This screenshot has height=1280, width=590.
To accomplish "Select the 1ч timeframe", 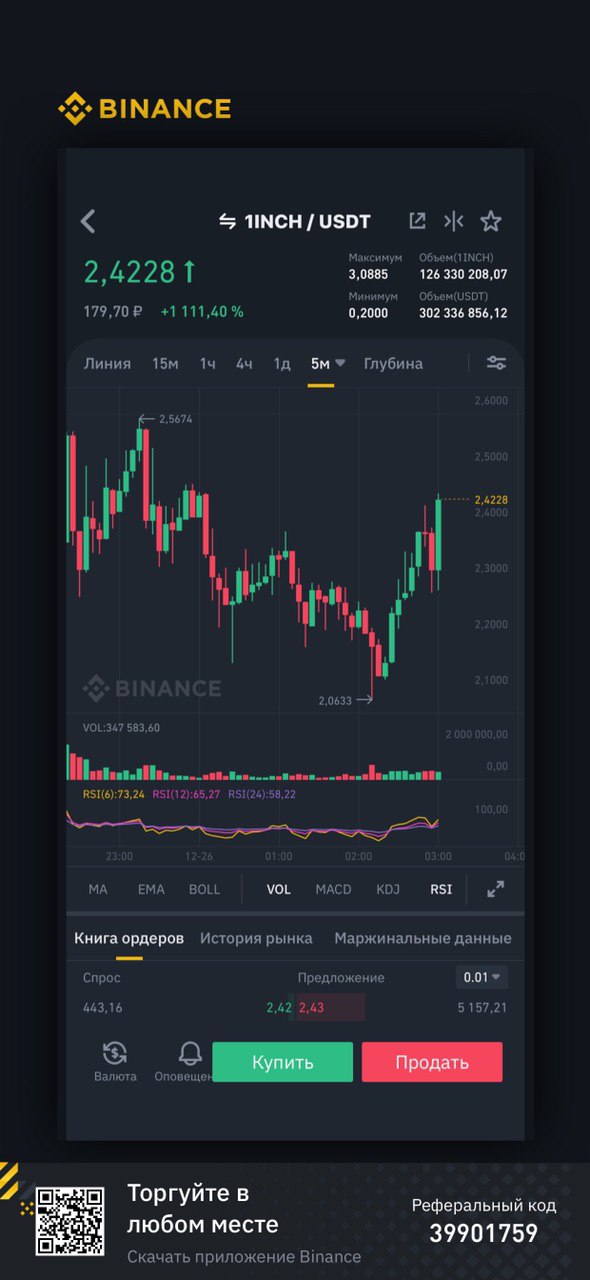I will (x=207, y=363).
